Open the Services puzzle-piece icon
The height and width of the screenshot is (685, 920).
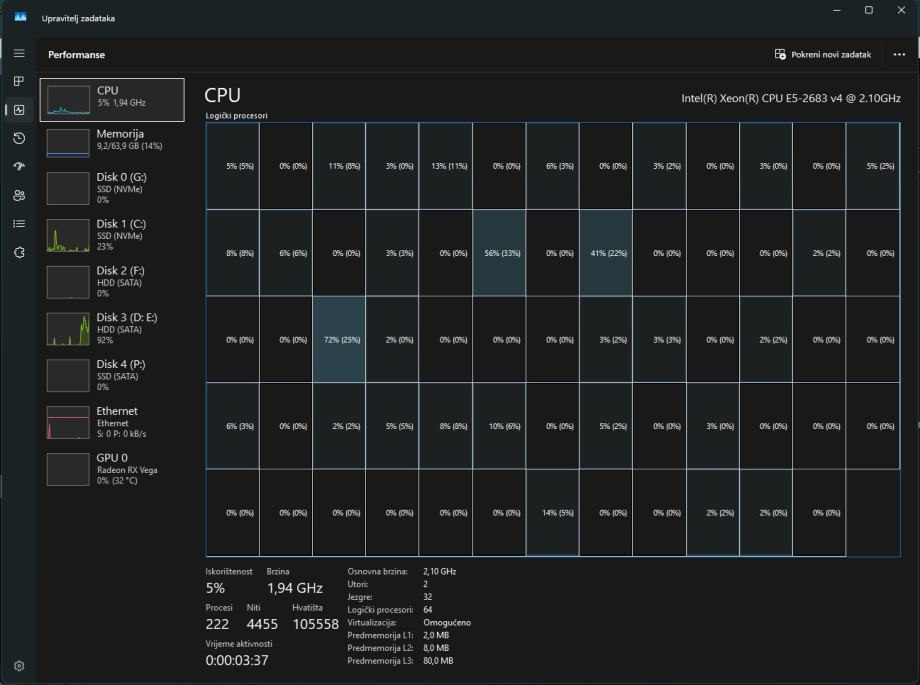tap(19, 252)
